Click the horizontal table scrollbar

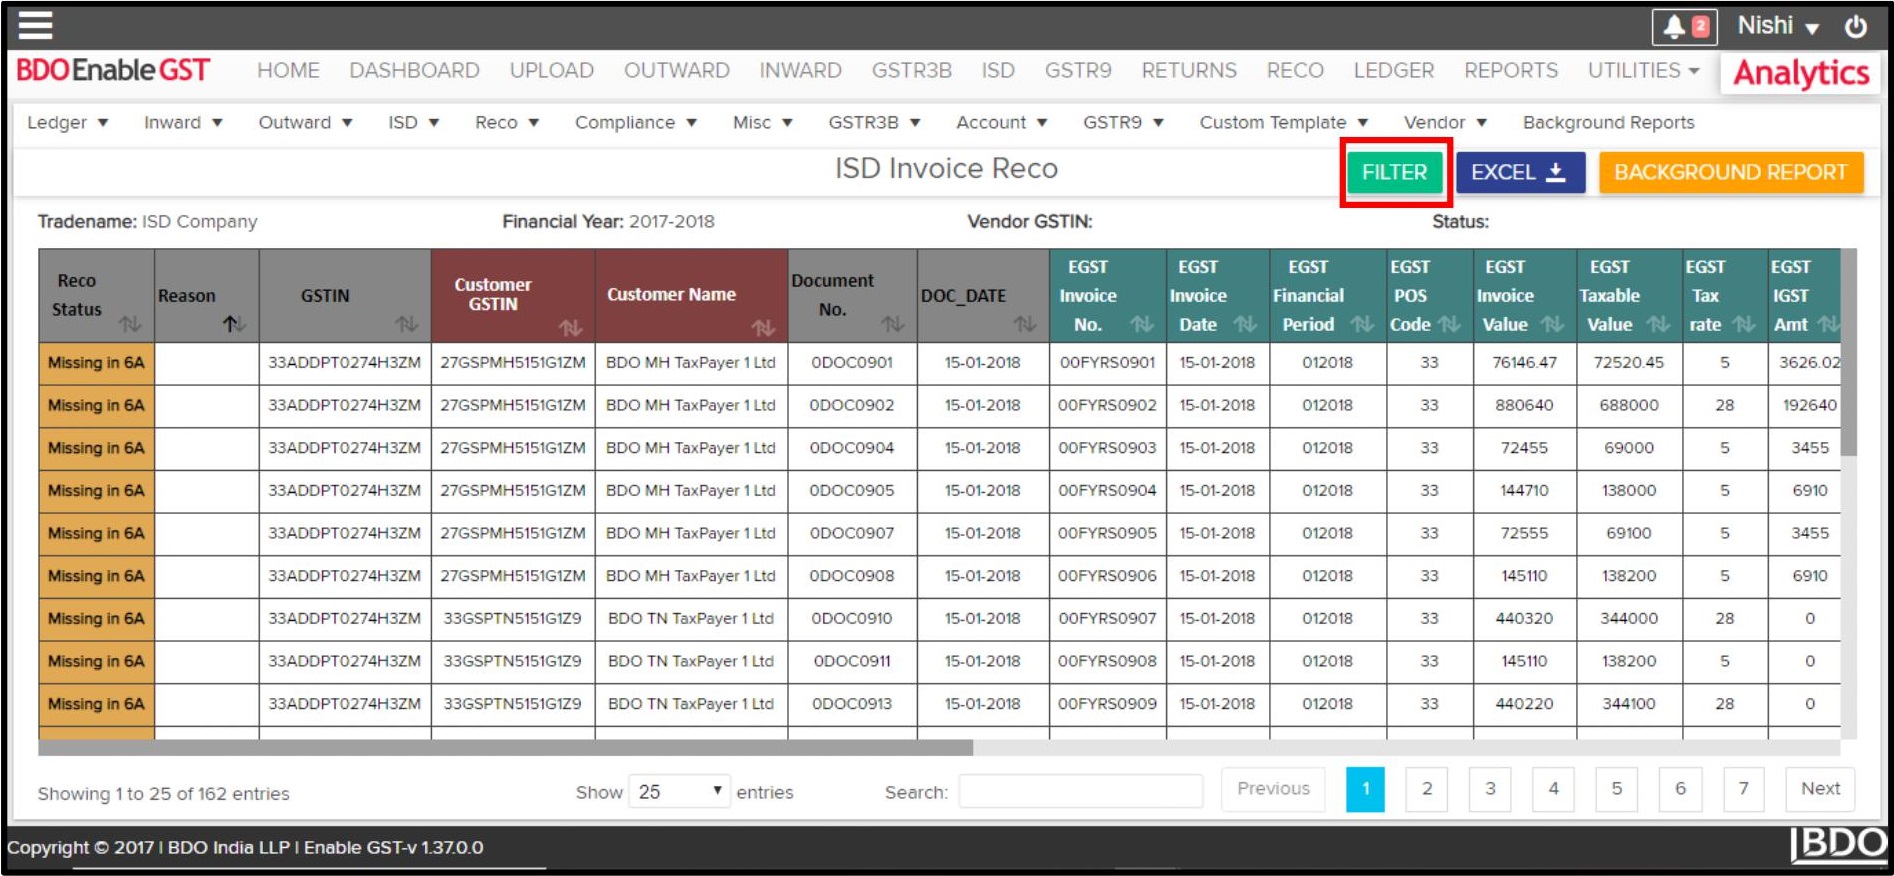pyautogui.click(x=505, y=748)
